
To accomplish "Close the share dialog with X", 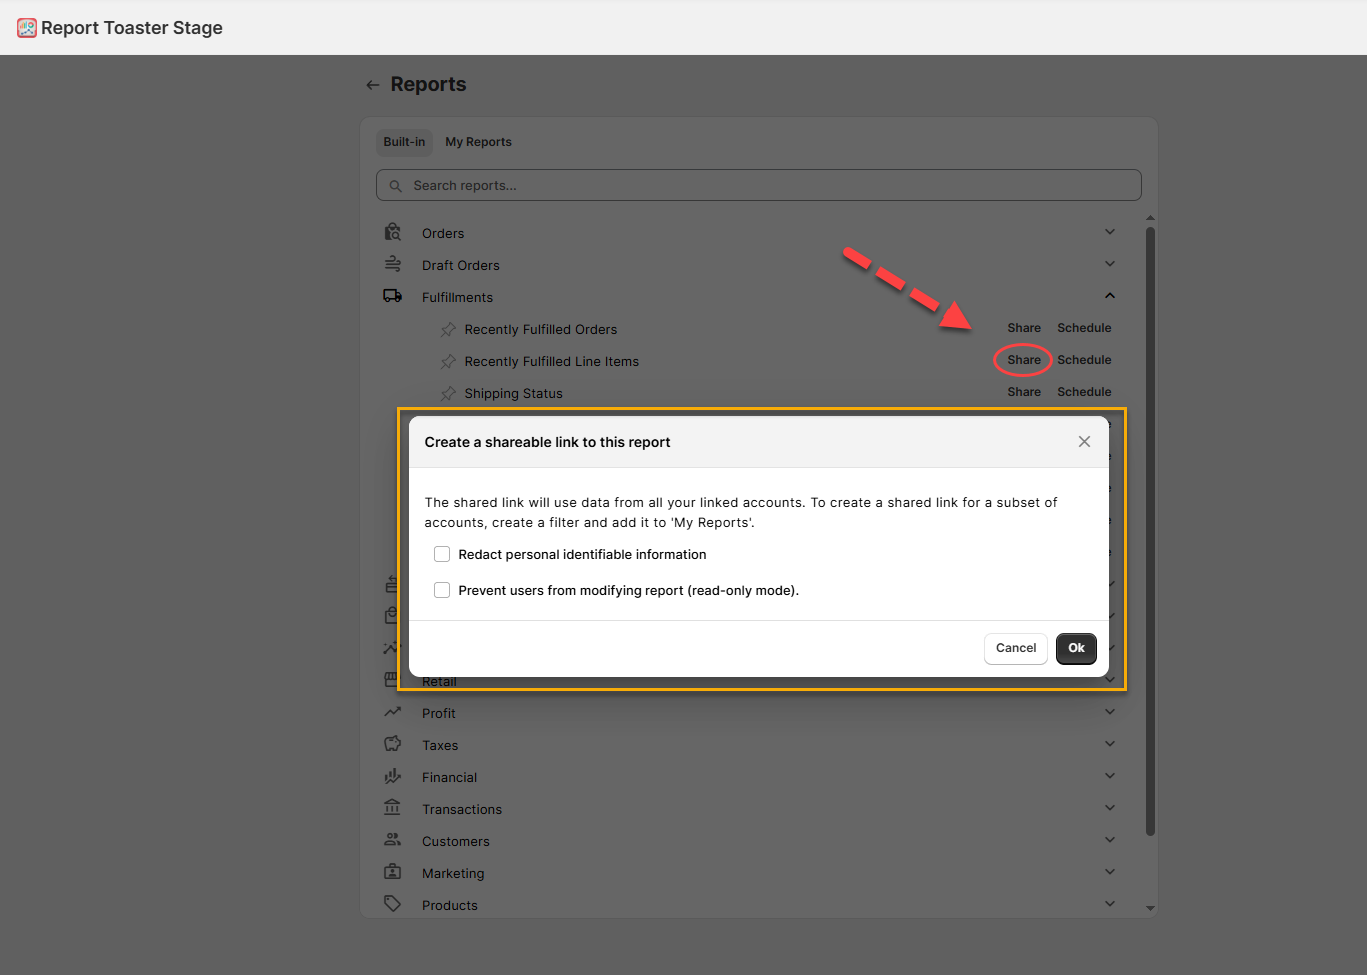I will (1084, 442).
